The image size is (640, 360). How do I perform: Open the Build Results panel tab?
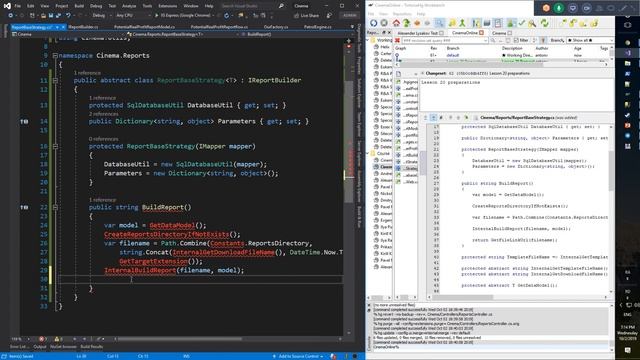pyautogui.click(x=92, y=347)
